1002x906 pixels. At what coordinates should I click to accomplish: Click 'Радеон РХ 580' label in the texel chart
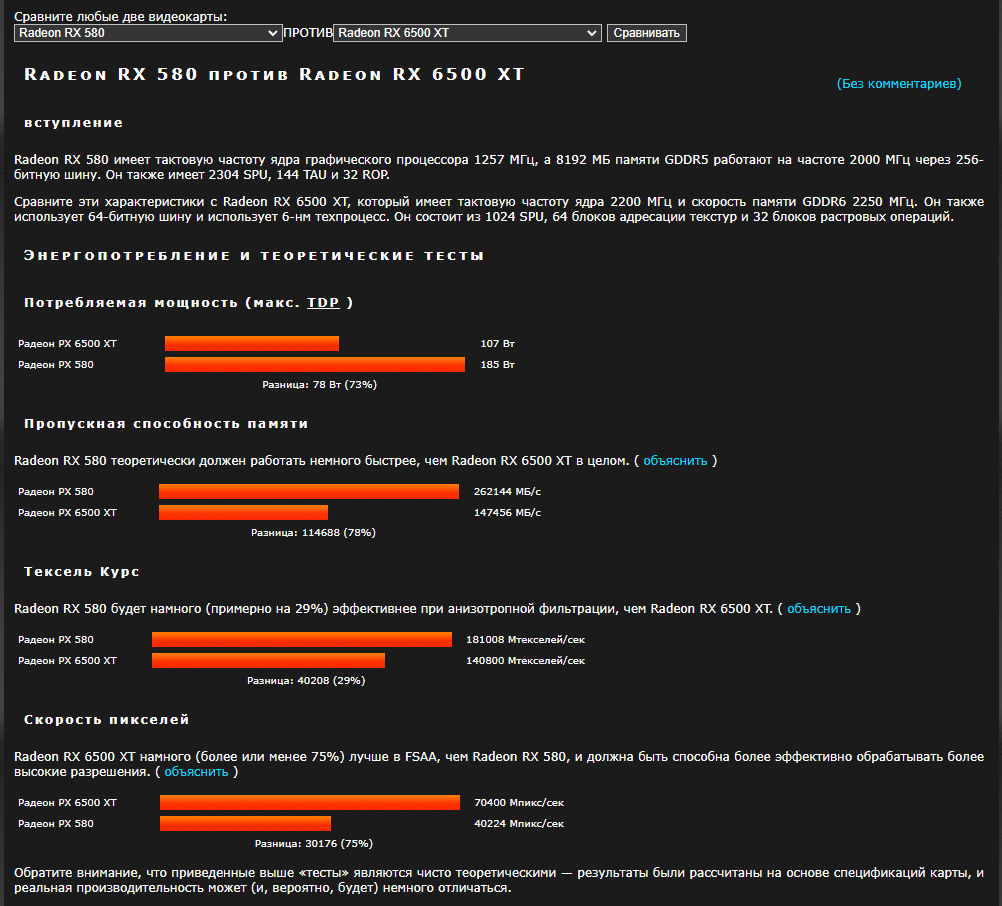(x=56, y=640)
